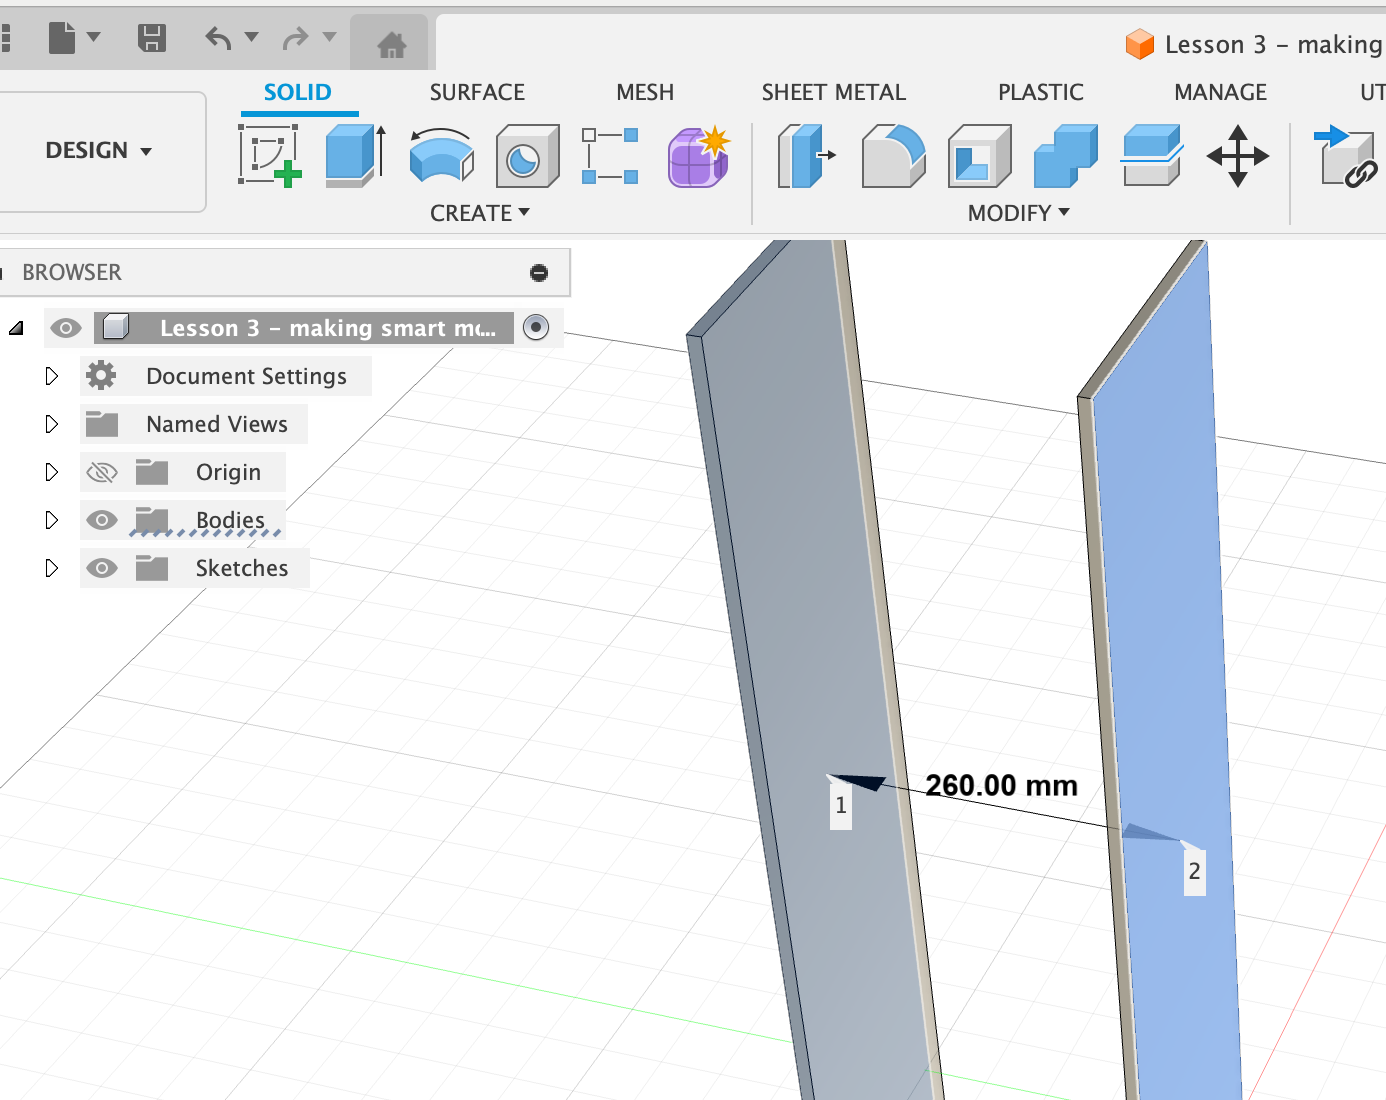
Task: Show the hidden Origin folder
Action: pos(102,472)
